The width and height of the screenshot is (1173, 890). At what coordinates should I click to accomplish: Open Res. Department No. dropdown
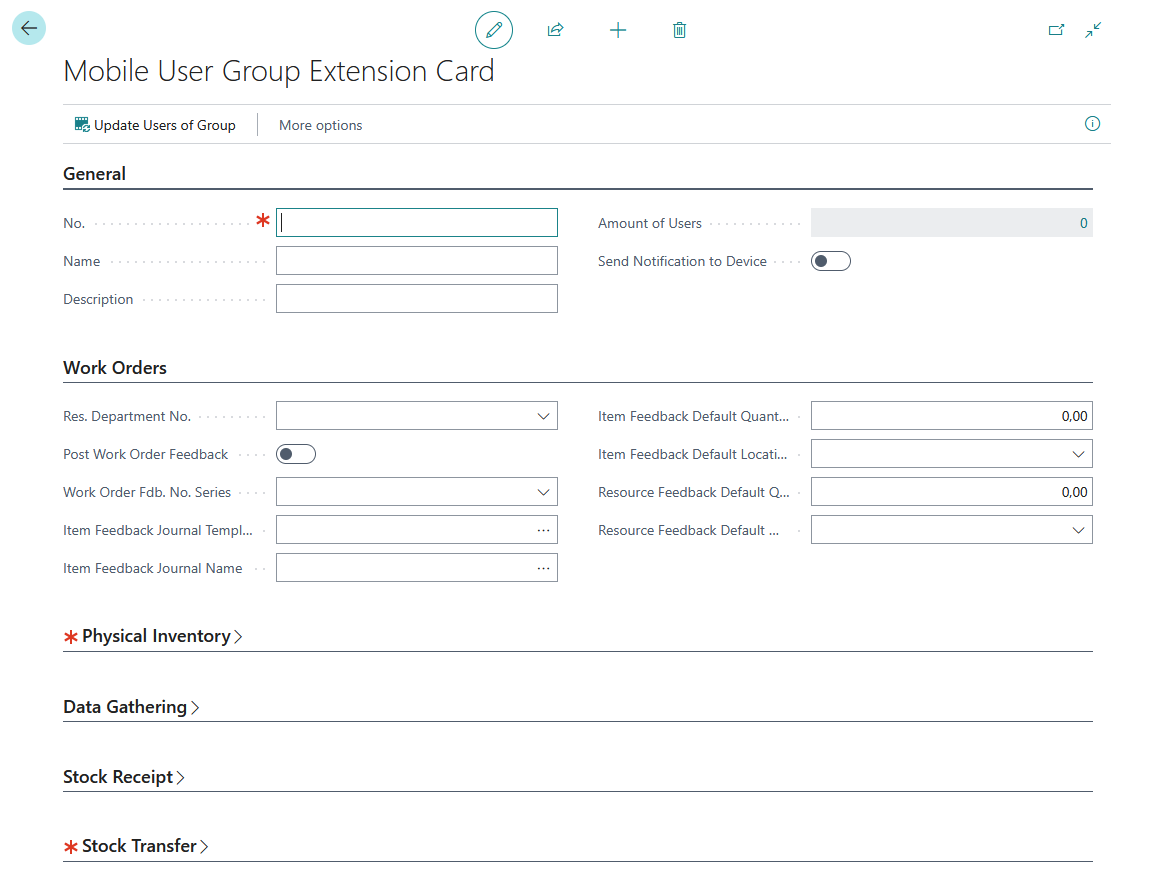pyautogui.click(x=543, y=416)
